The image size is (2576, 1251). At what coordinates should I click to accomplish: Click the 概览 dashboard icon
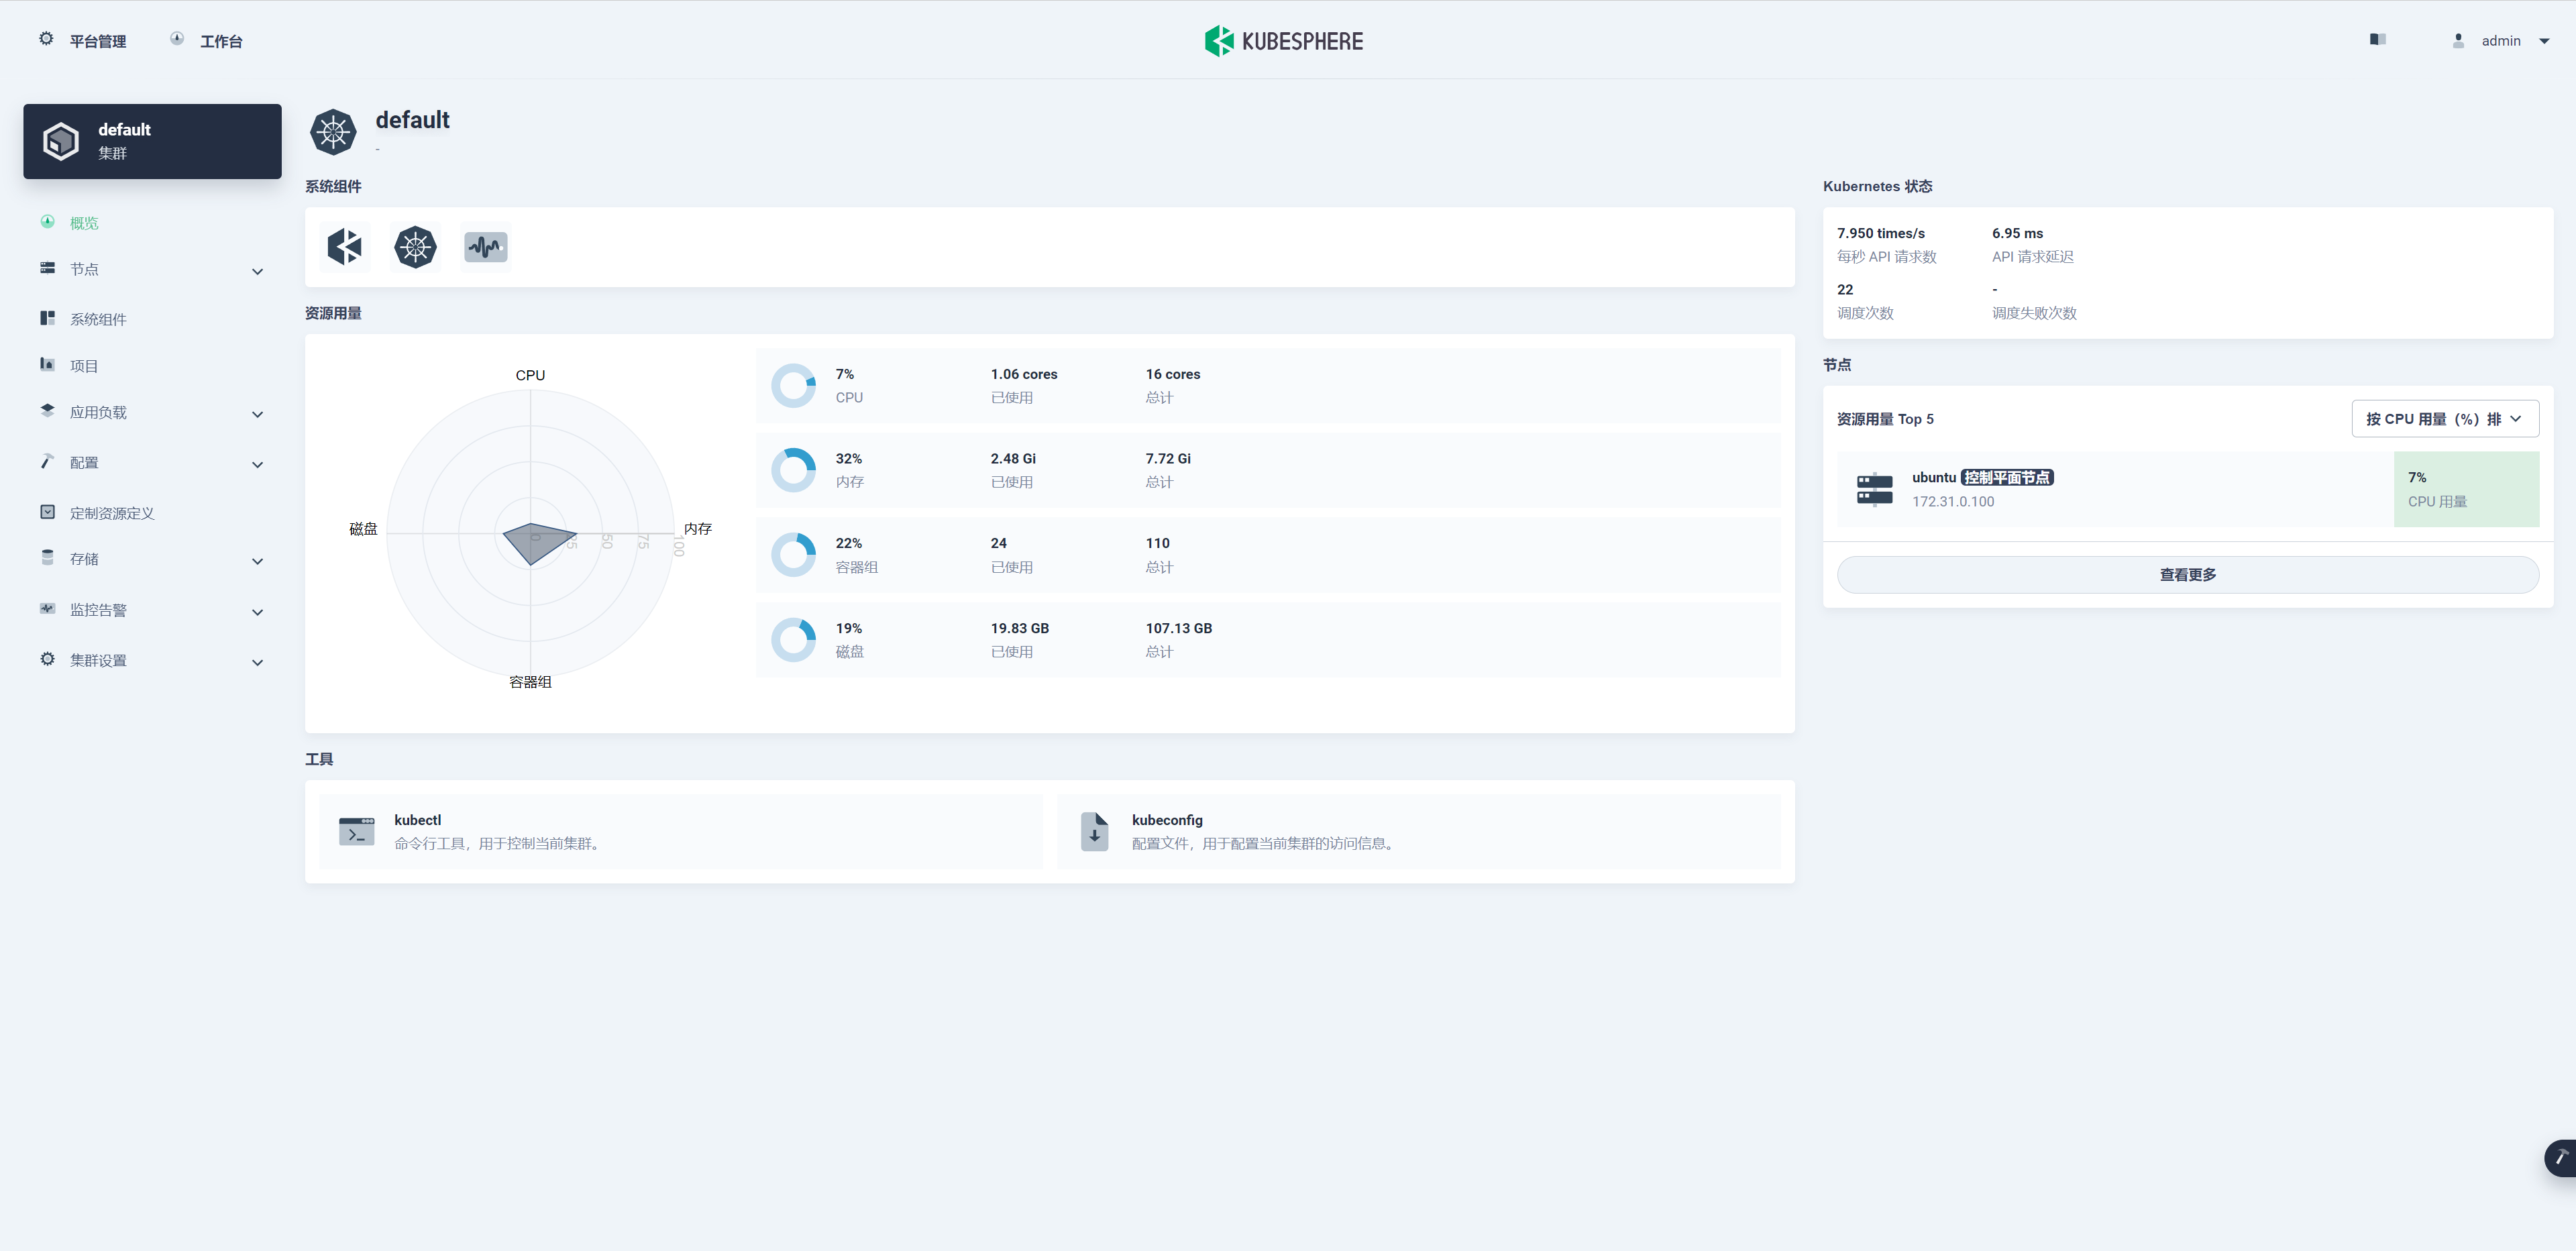[47, 221]
